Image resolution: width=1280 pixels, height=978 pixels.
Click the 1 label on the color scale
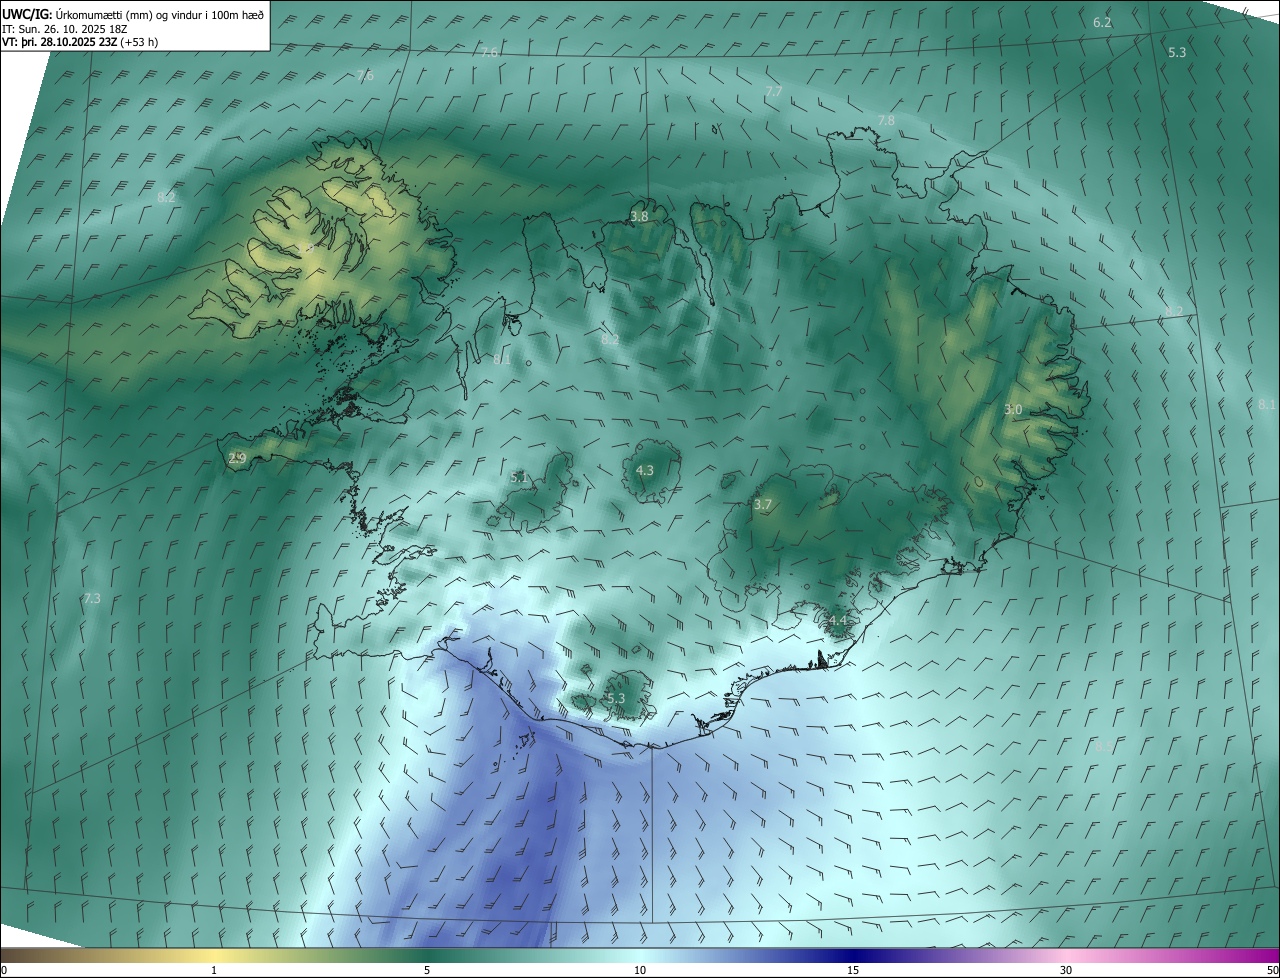tap(214, 971)
